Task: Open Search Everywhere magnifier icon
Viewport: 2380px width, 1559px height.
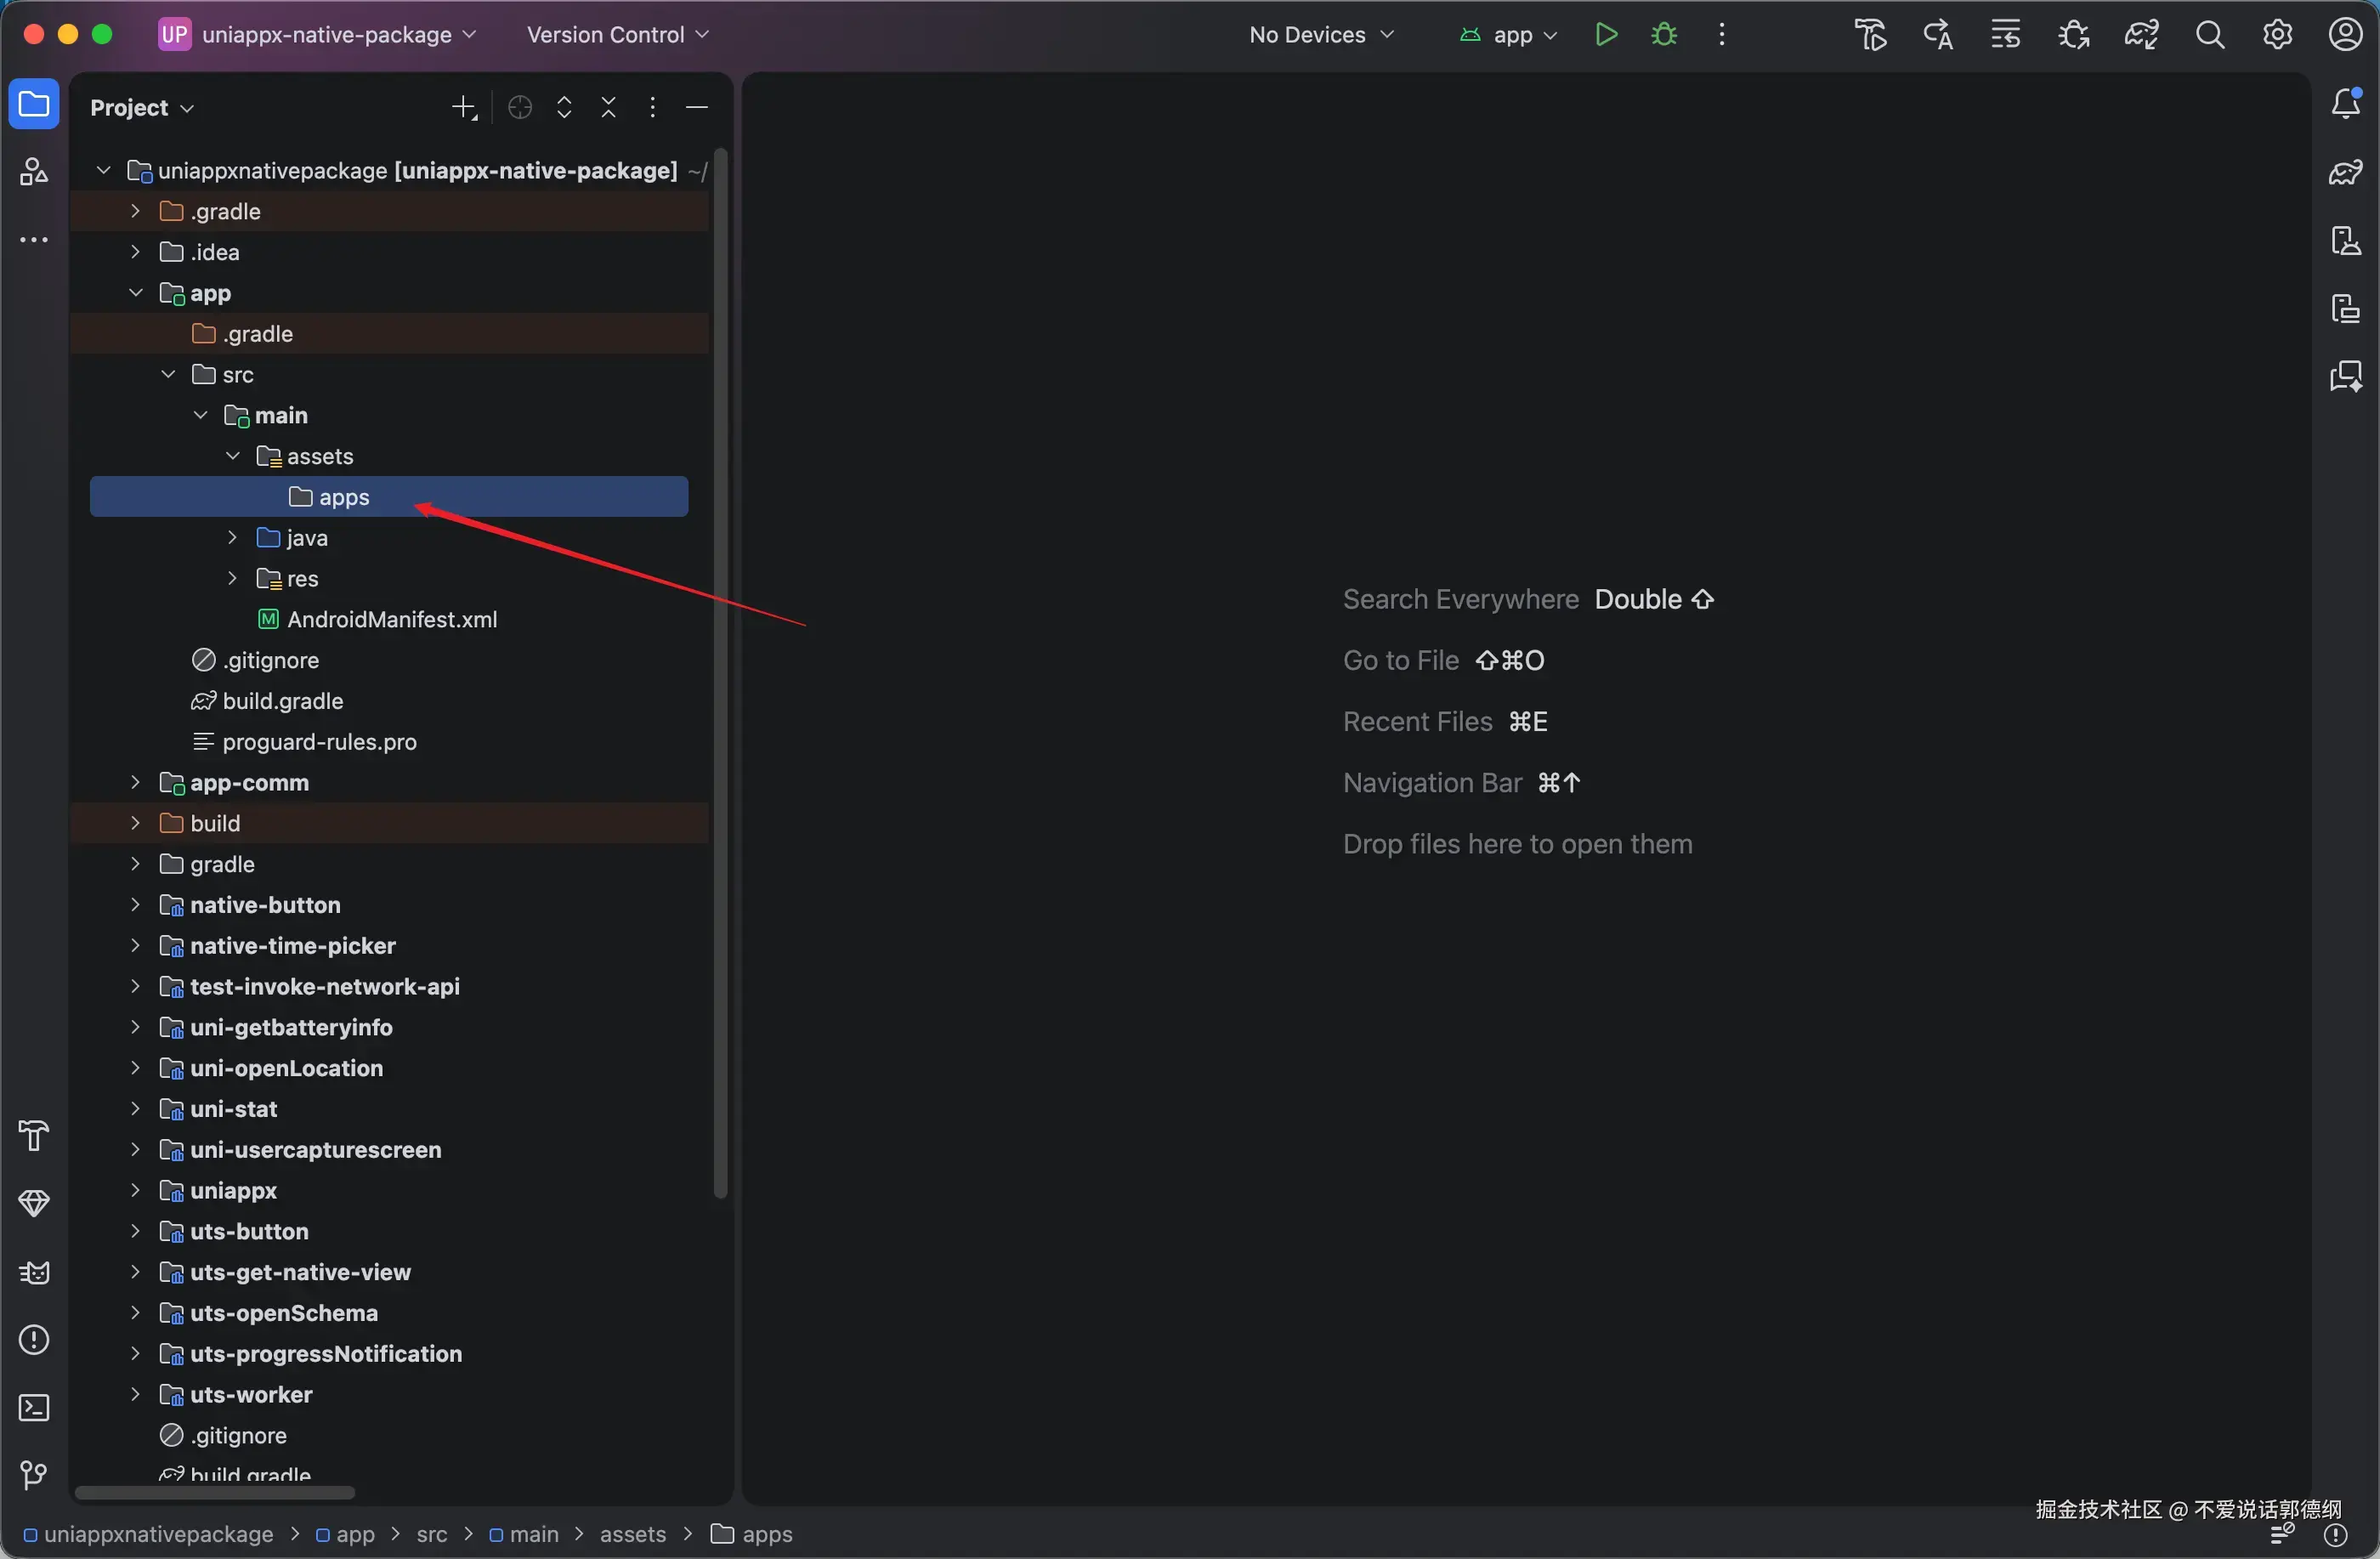Action: pyautogui.click(x=2210, y=35)
